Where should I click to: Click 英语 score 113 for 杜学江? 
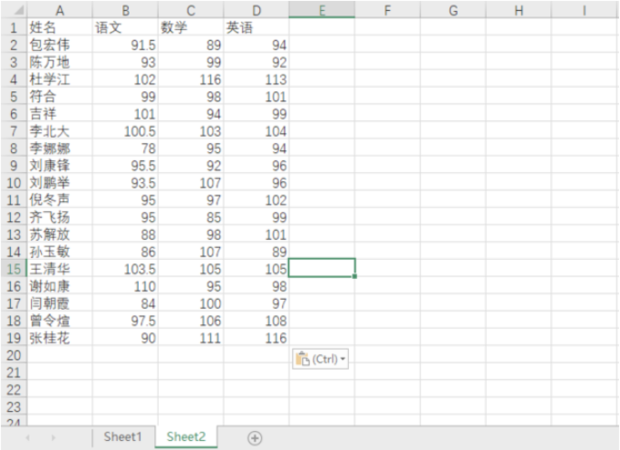click(x=257, y=79)
